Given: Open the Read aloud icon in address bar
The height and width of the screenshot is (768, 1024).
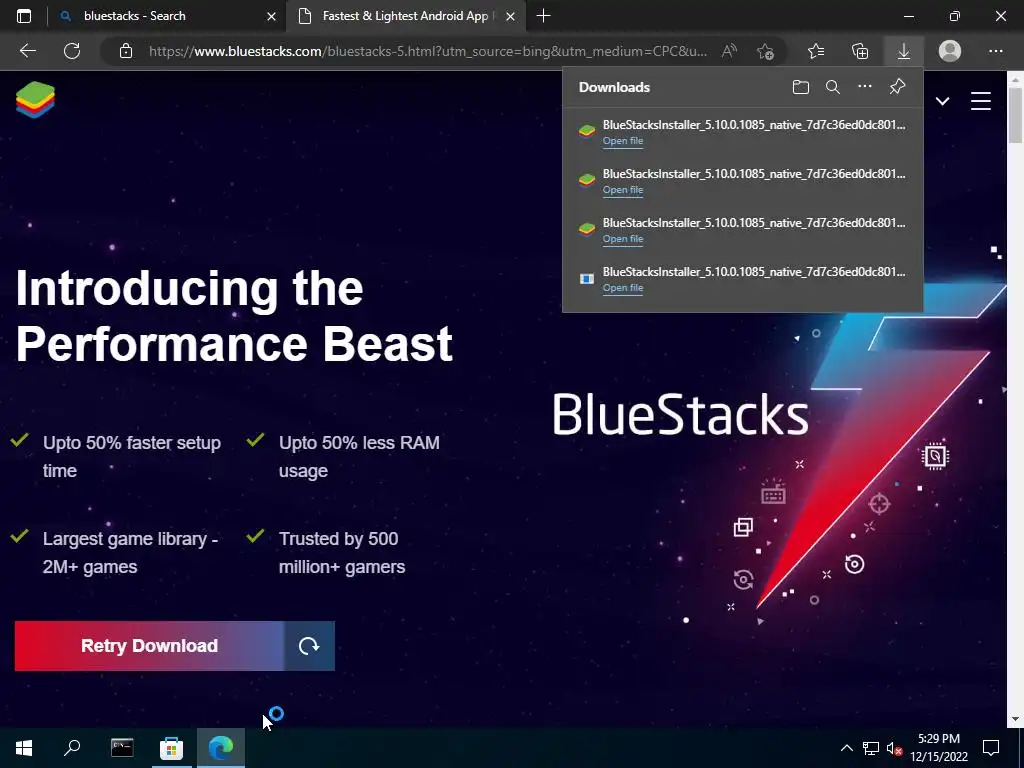Looking at the screenshot, I should click(x=729, y=51).
